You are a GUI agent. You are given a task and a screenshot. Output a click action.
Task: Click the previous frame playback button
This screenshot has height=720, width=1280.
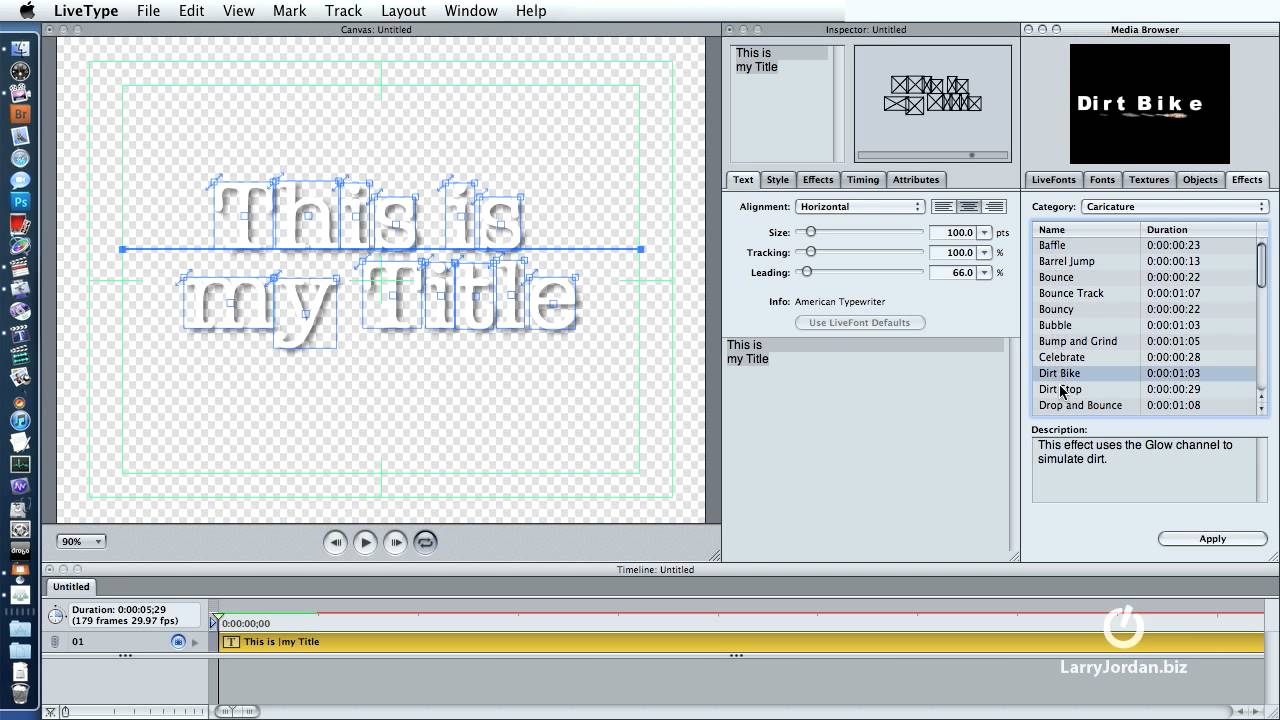(x=335, y=542)
